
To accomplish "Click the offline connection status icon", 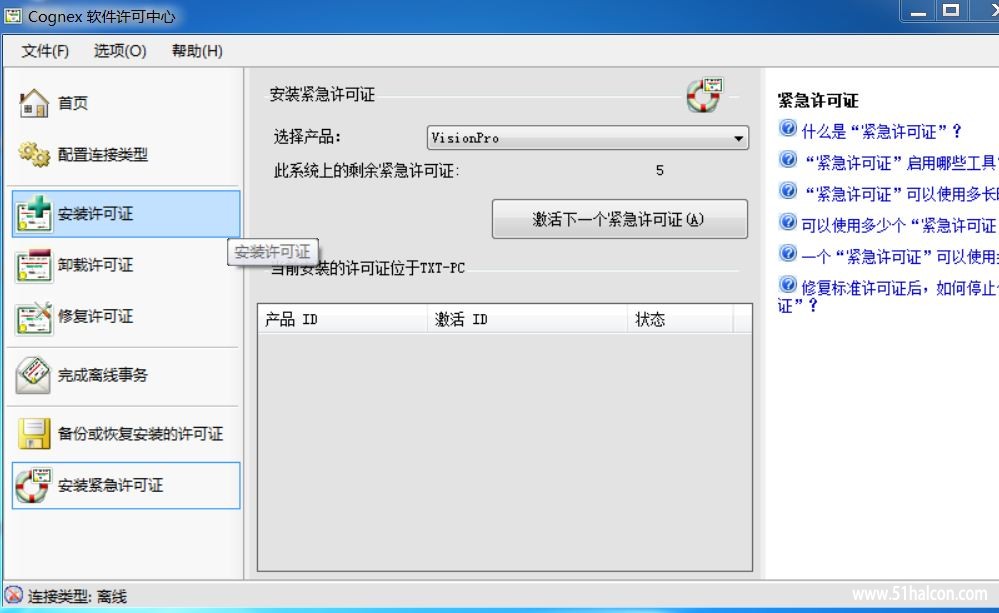I will tap(13, 595).
